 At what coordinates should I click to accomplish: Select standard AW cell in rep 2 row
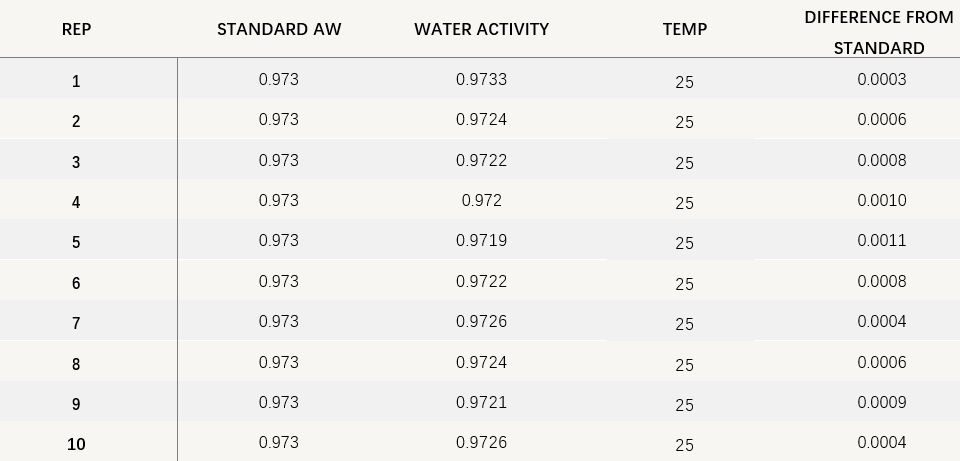[279, 119]
